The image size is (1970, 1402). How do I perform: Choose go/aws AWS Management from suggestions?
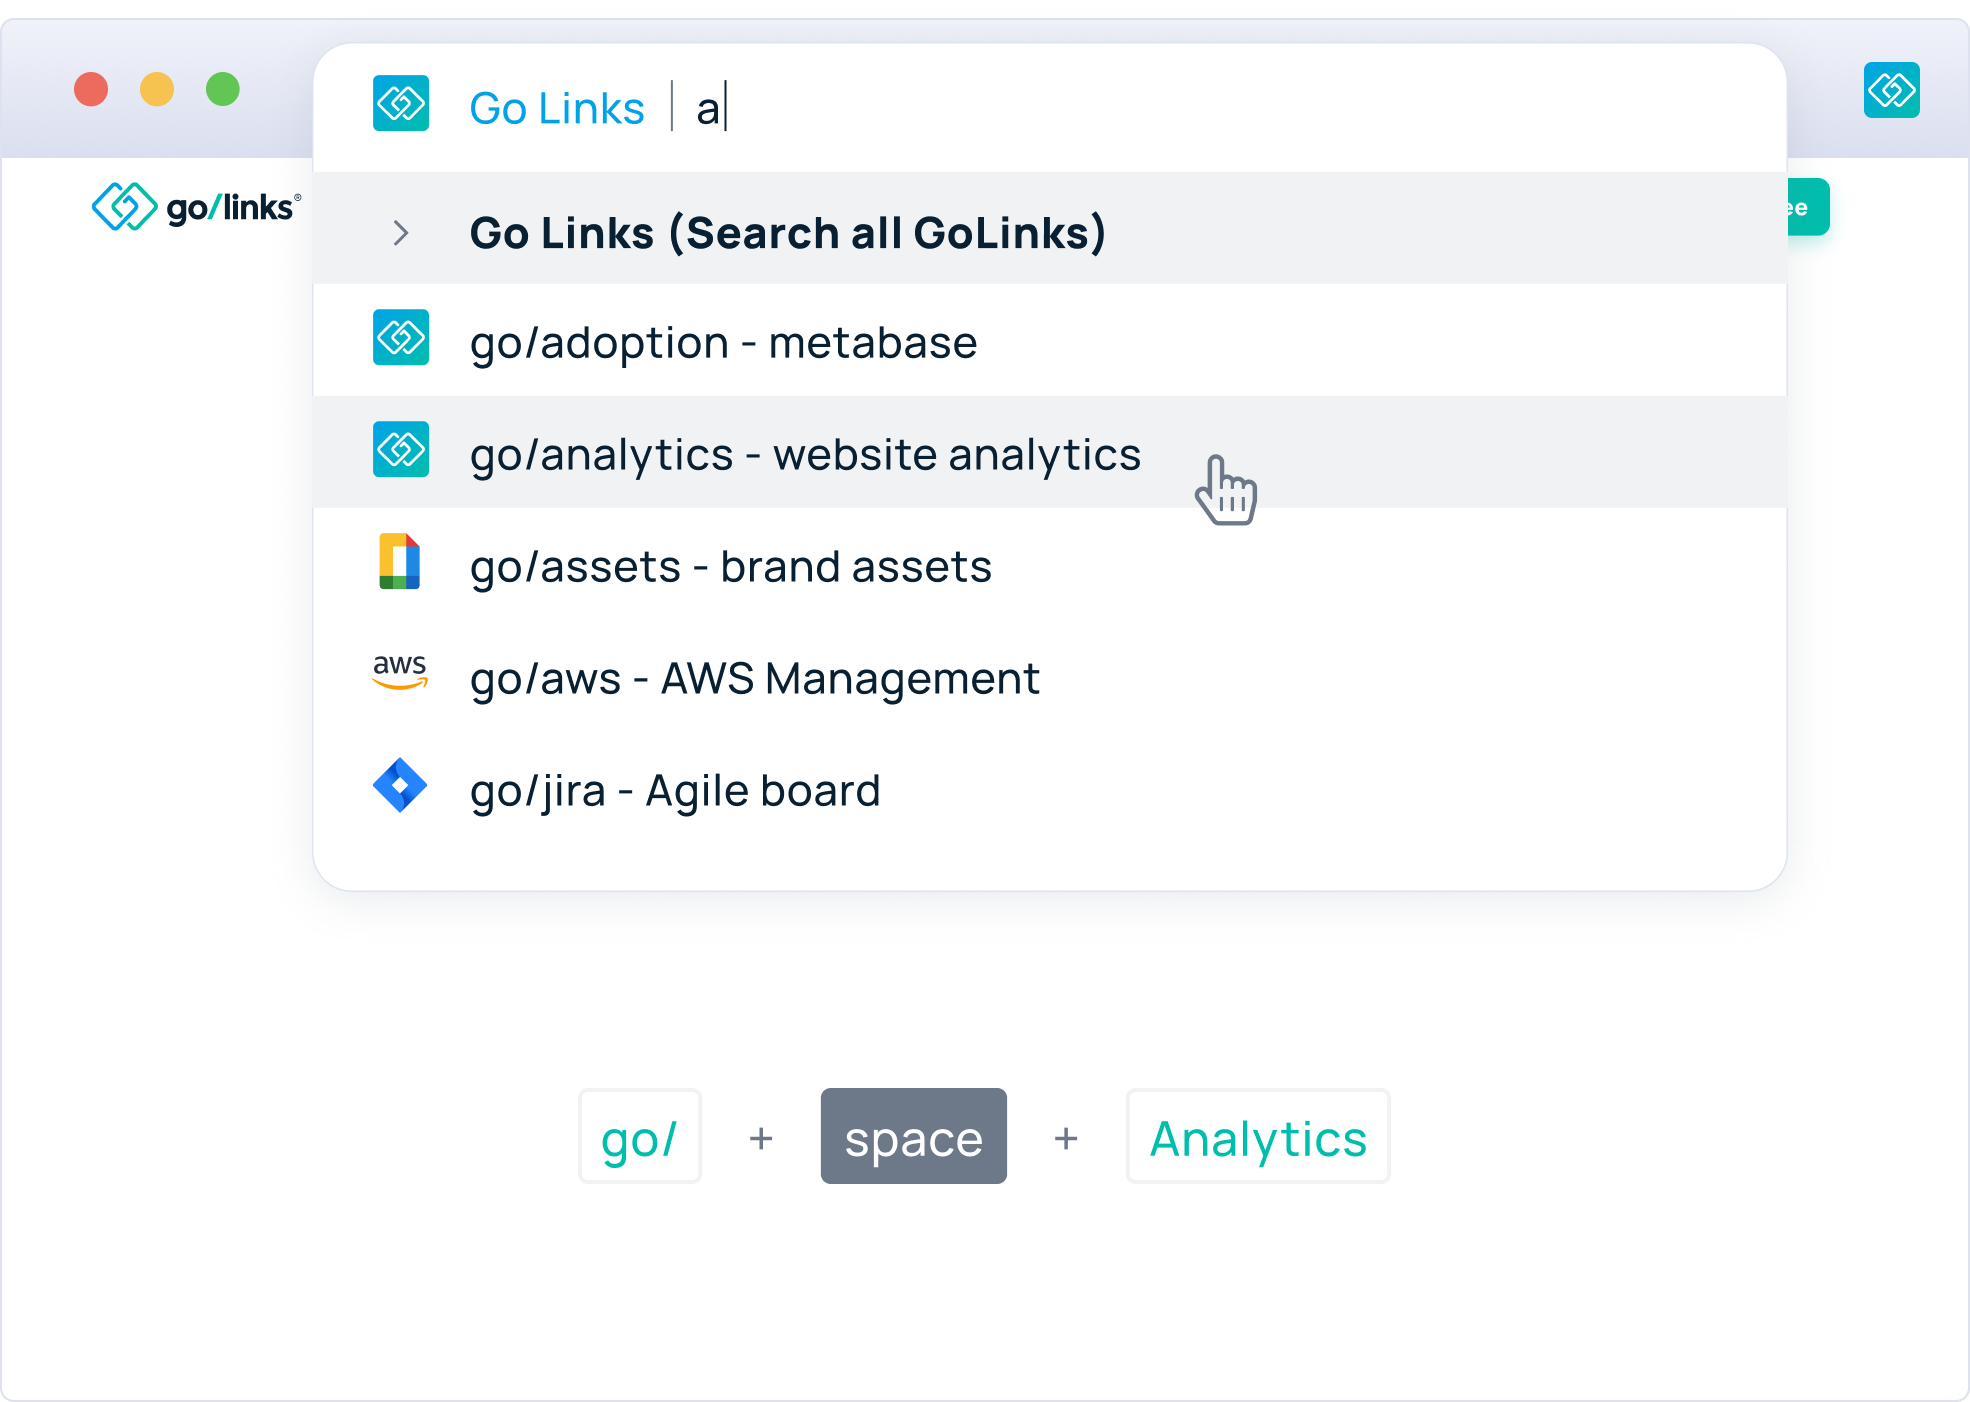click(x=755, y=678)
